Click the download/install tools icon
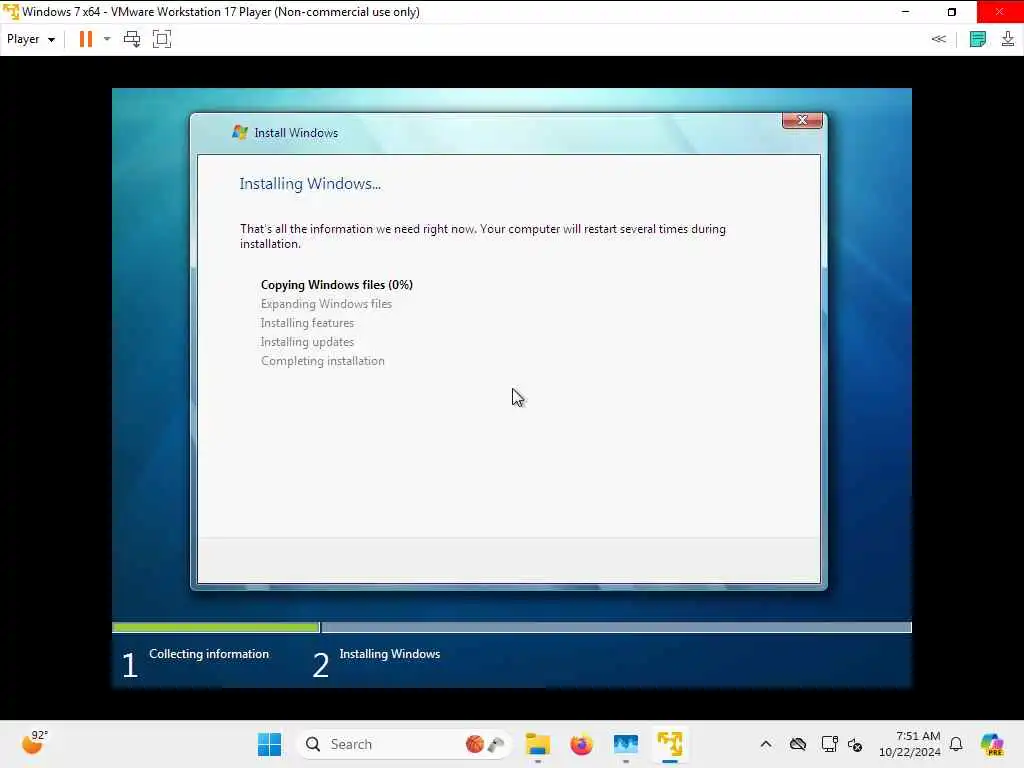The height and width of the screenshot is (768, 1024). click(x=1008, y=39)
